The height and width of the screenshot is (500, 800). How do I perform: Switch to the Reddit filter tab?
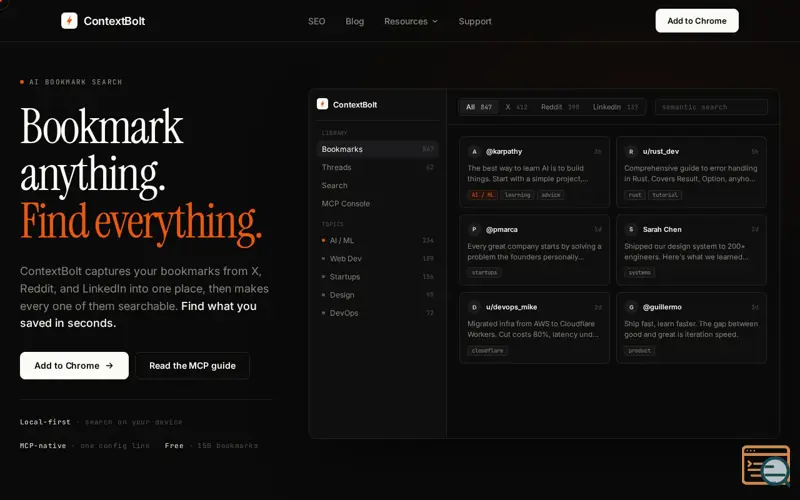click(x=560, y=107)
